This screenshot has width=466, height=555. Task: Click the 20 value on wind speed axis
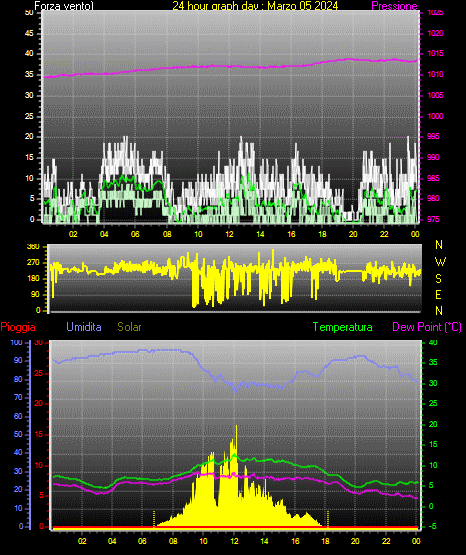[x=29, y=137]
